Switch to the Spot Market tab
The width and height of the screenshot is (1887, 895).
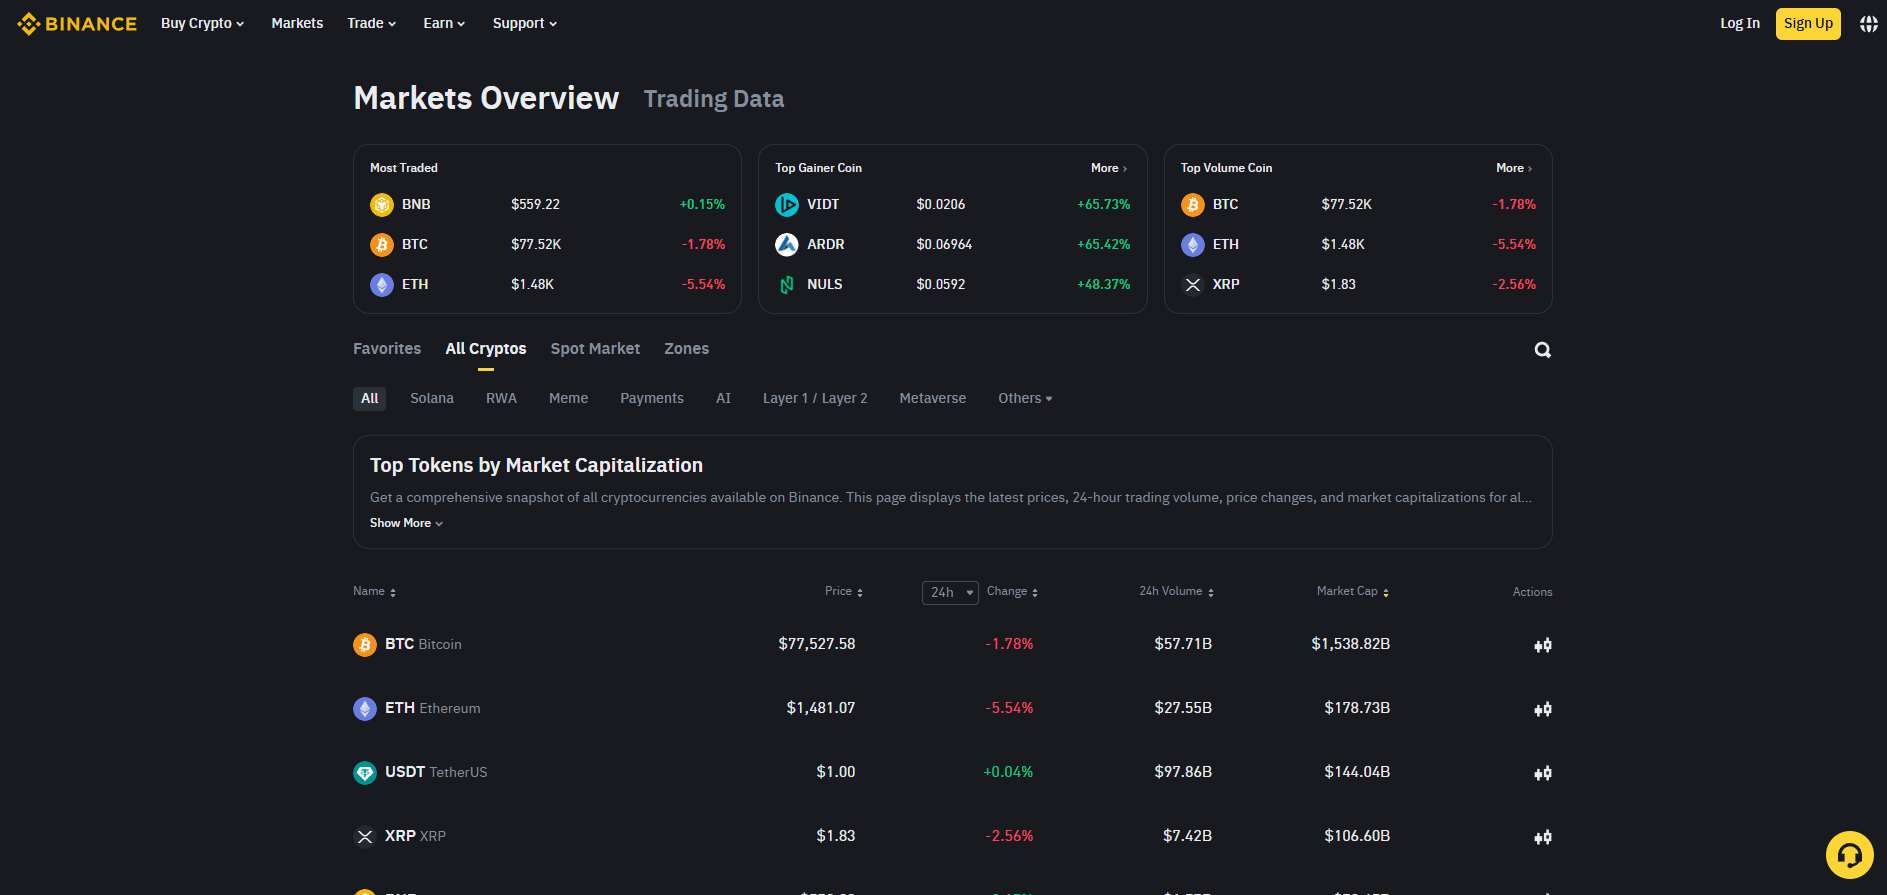[x=595, y=349]
